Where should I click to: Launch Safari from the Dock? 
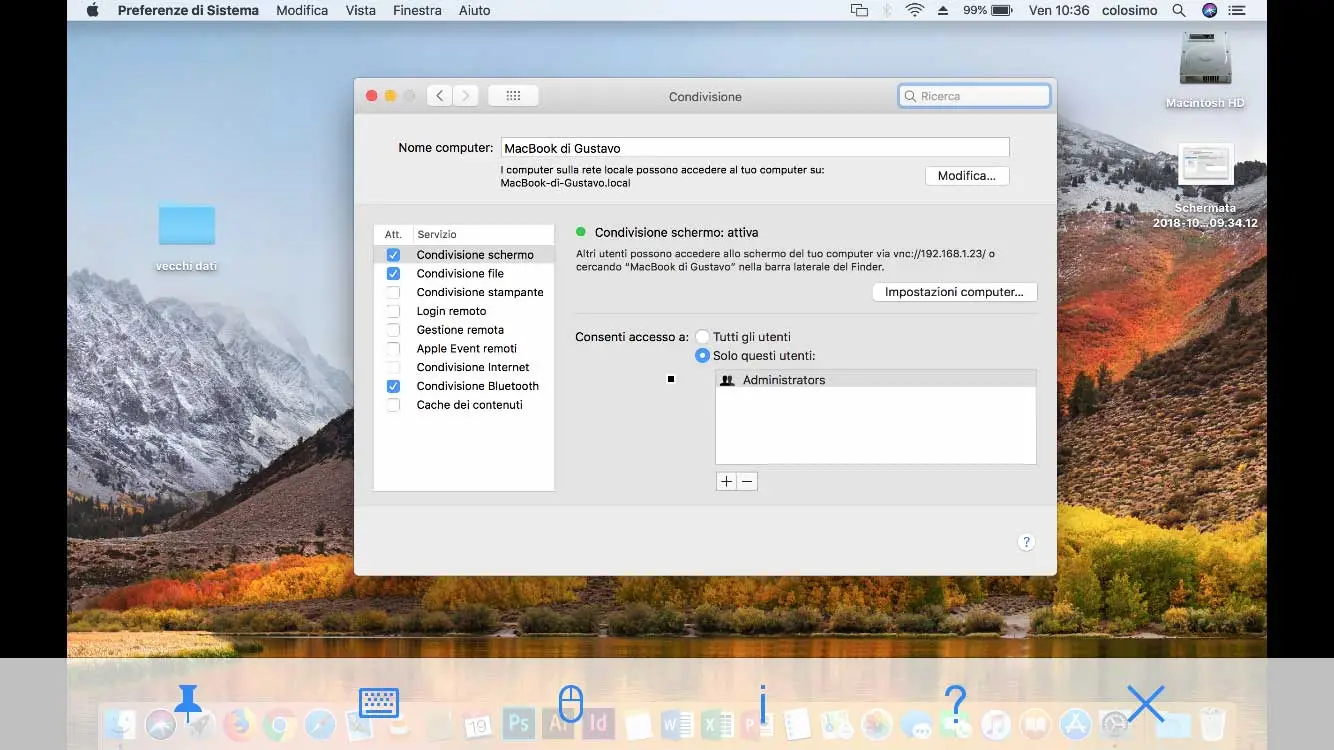(x=321, y=725)
